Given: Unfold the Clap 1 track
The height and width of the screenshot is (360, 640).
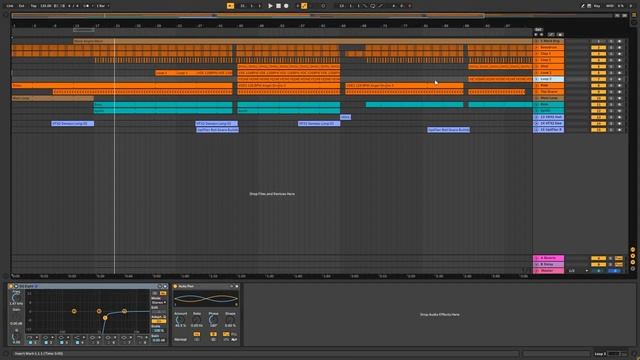Looking at the screenshot, I should tap(537, 53).
